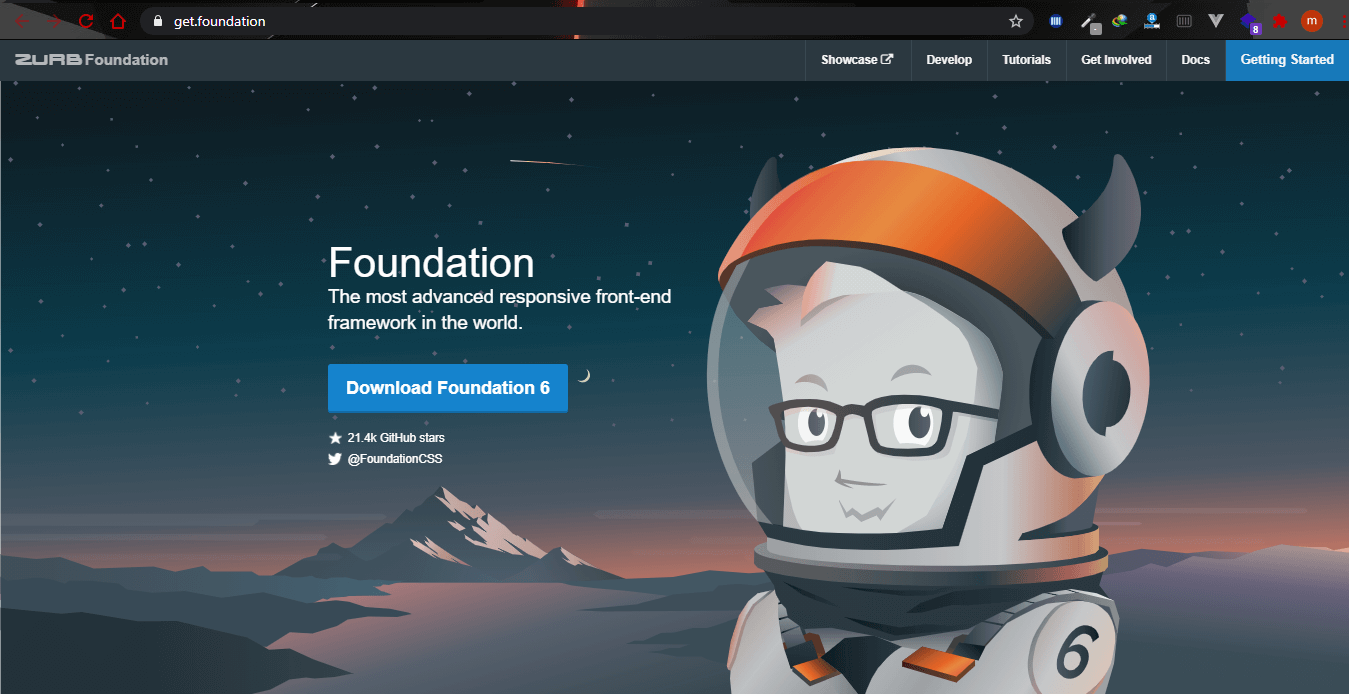This screenshot has height=696, width=1349.
Task: Click the Twitter bird icon
Action: click(335, 459)
